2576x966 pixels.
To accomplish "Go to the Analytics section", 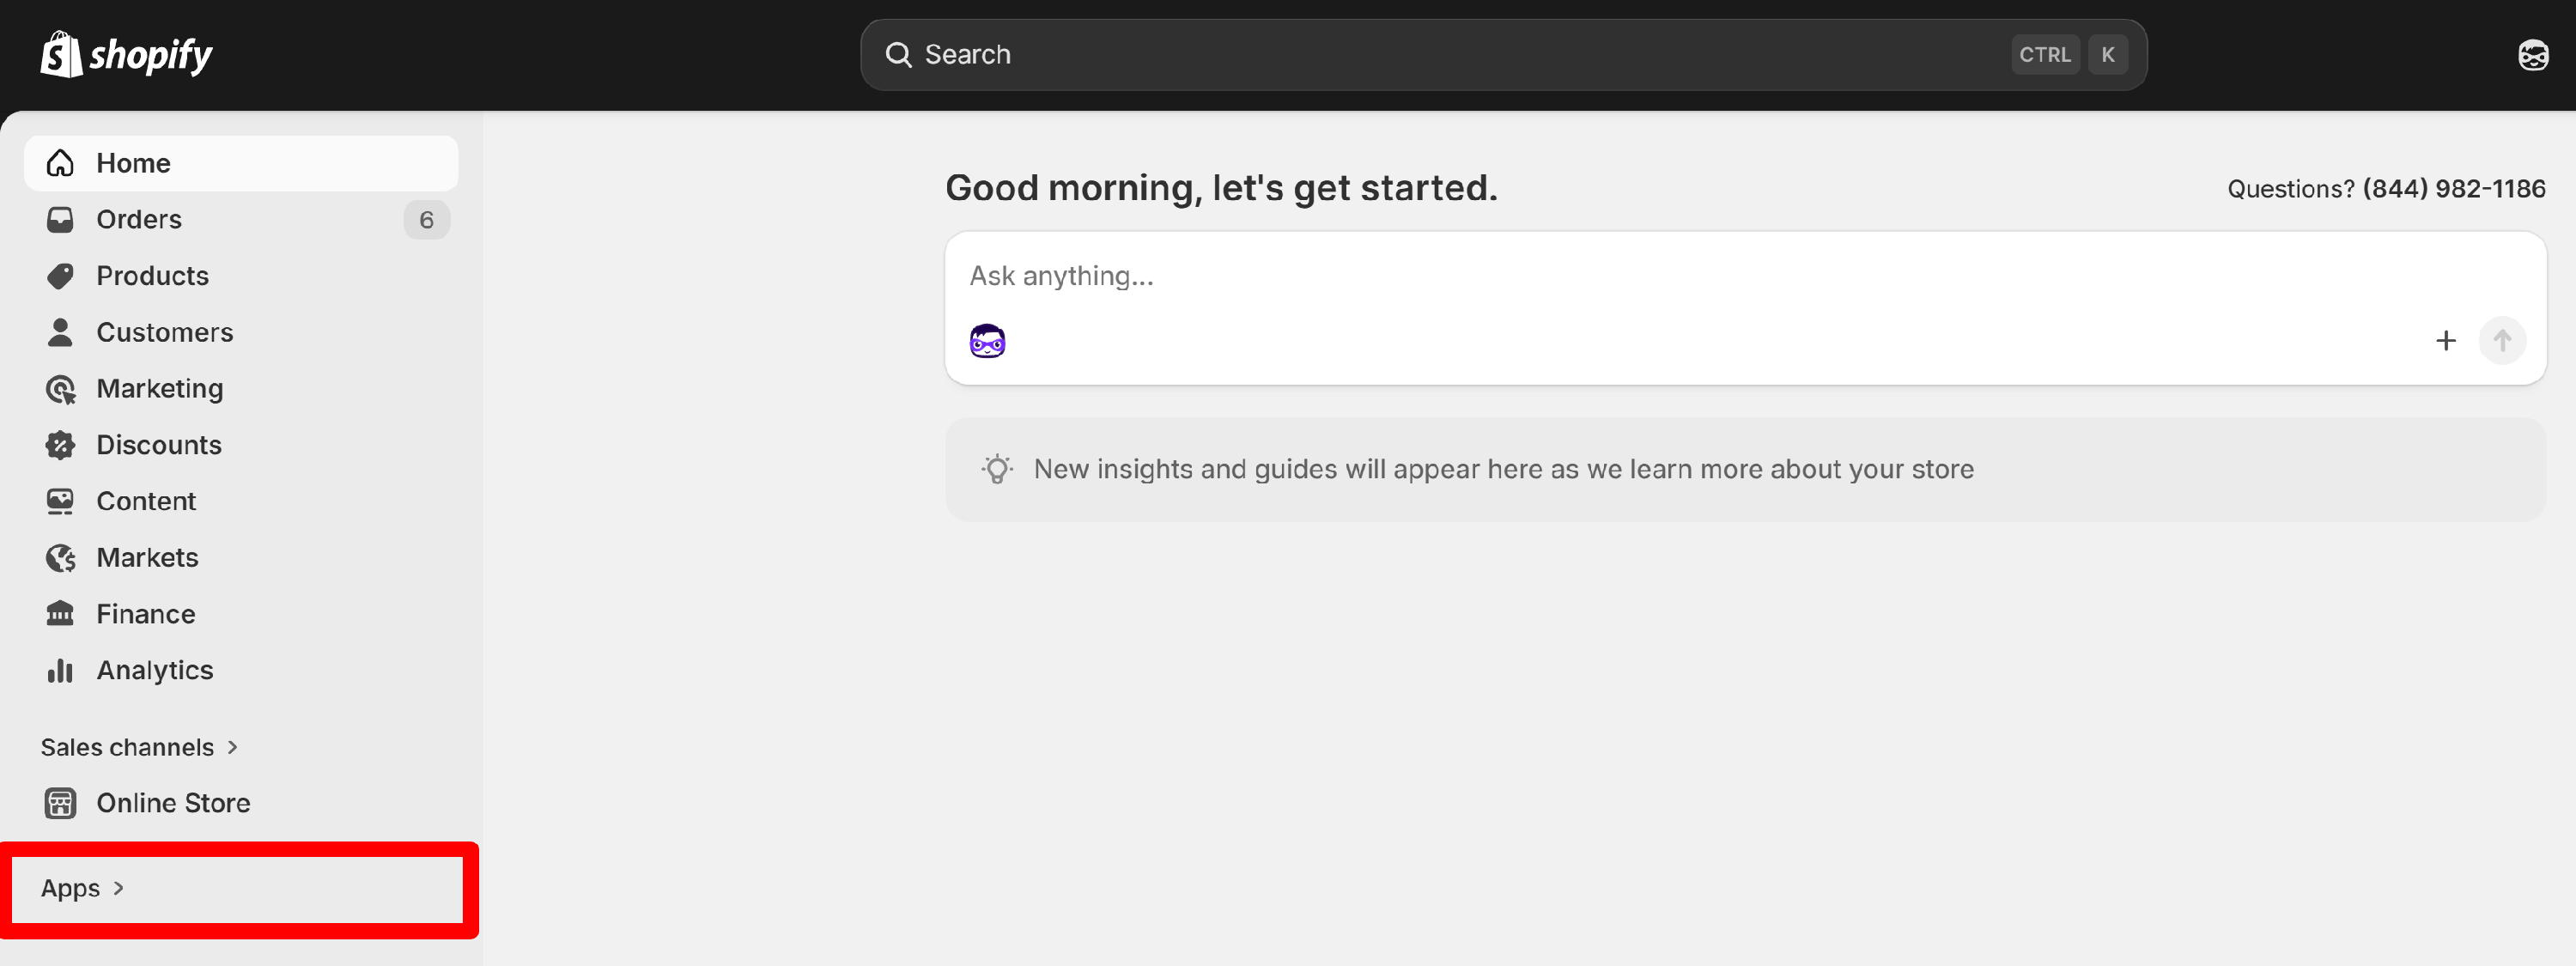I will click(154, 670).
